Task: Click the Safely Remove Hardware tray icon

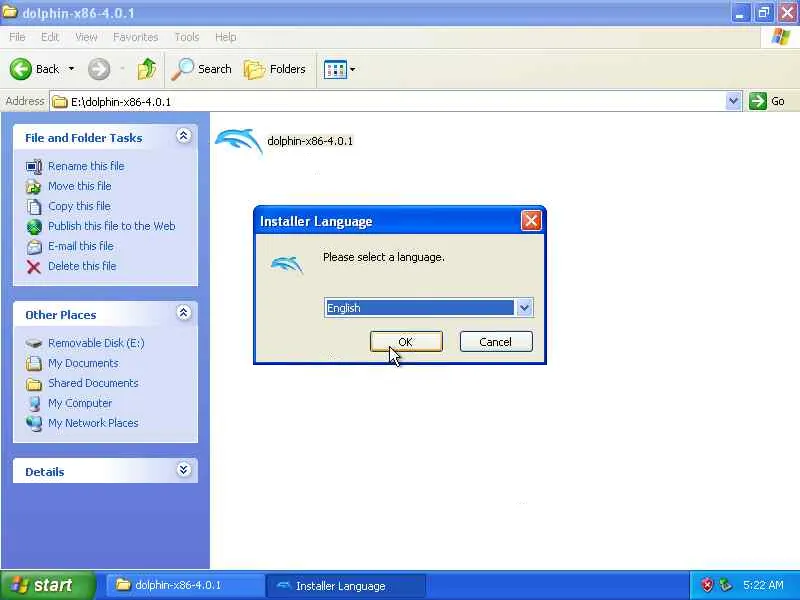Action: 725,585
